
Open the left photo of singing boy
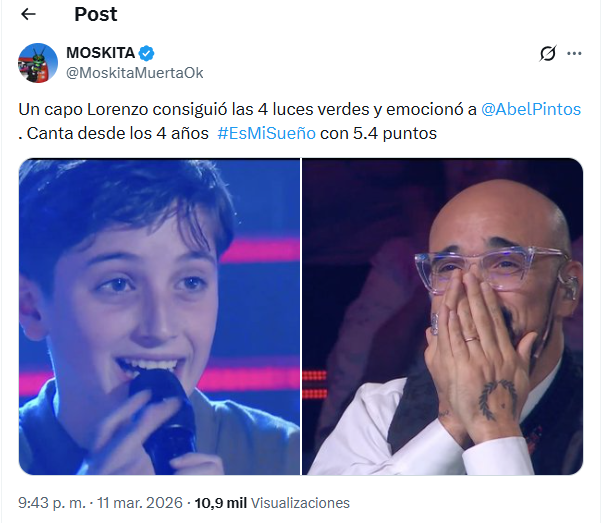pos(159,316)
